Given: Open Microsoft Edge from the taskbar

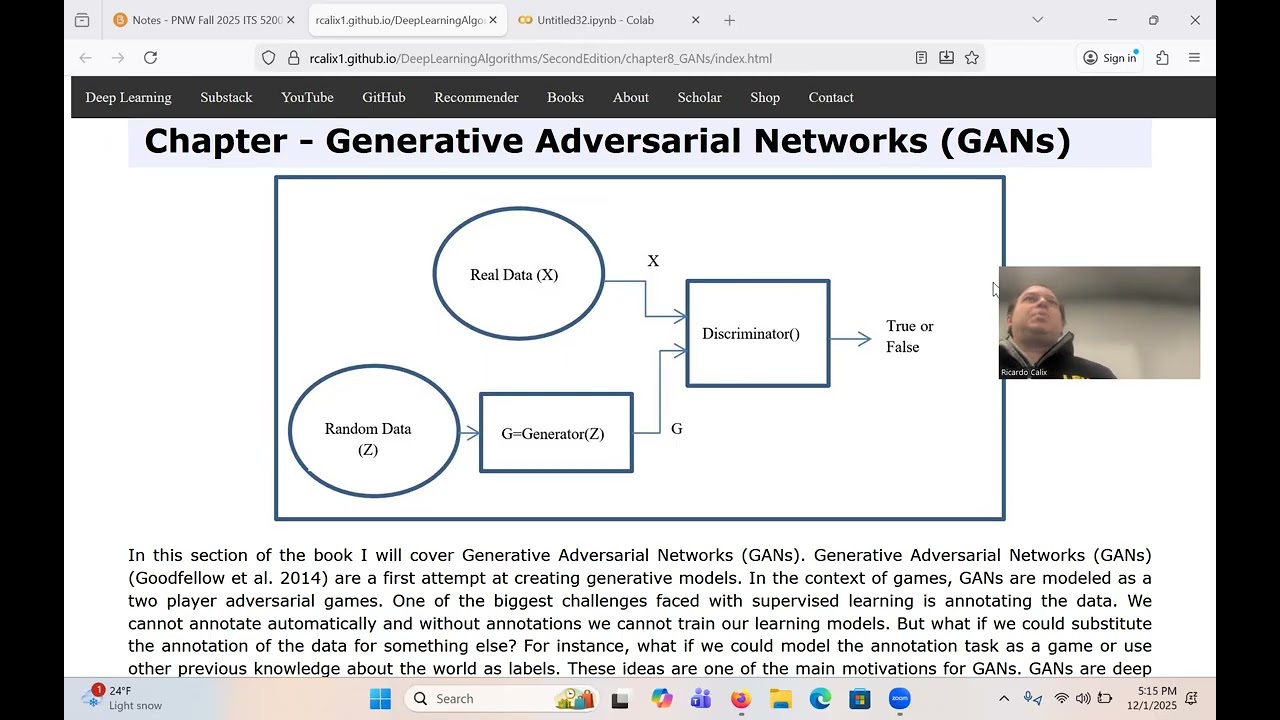Looking at the screenshot, I should [820, 699].
